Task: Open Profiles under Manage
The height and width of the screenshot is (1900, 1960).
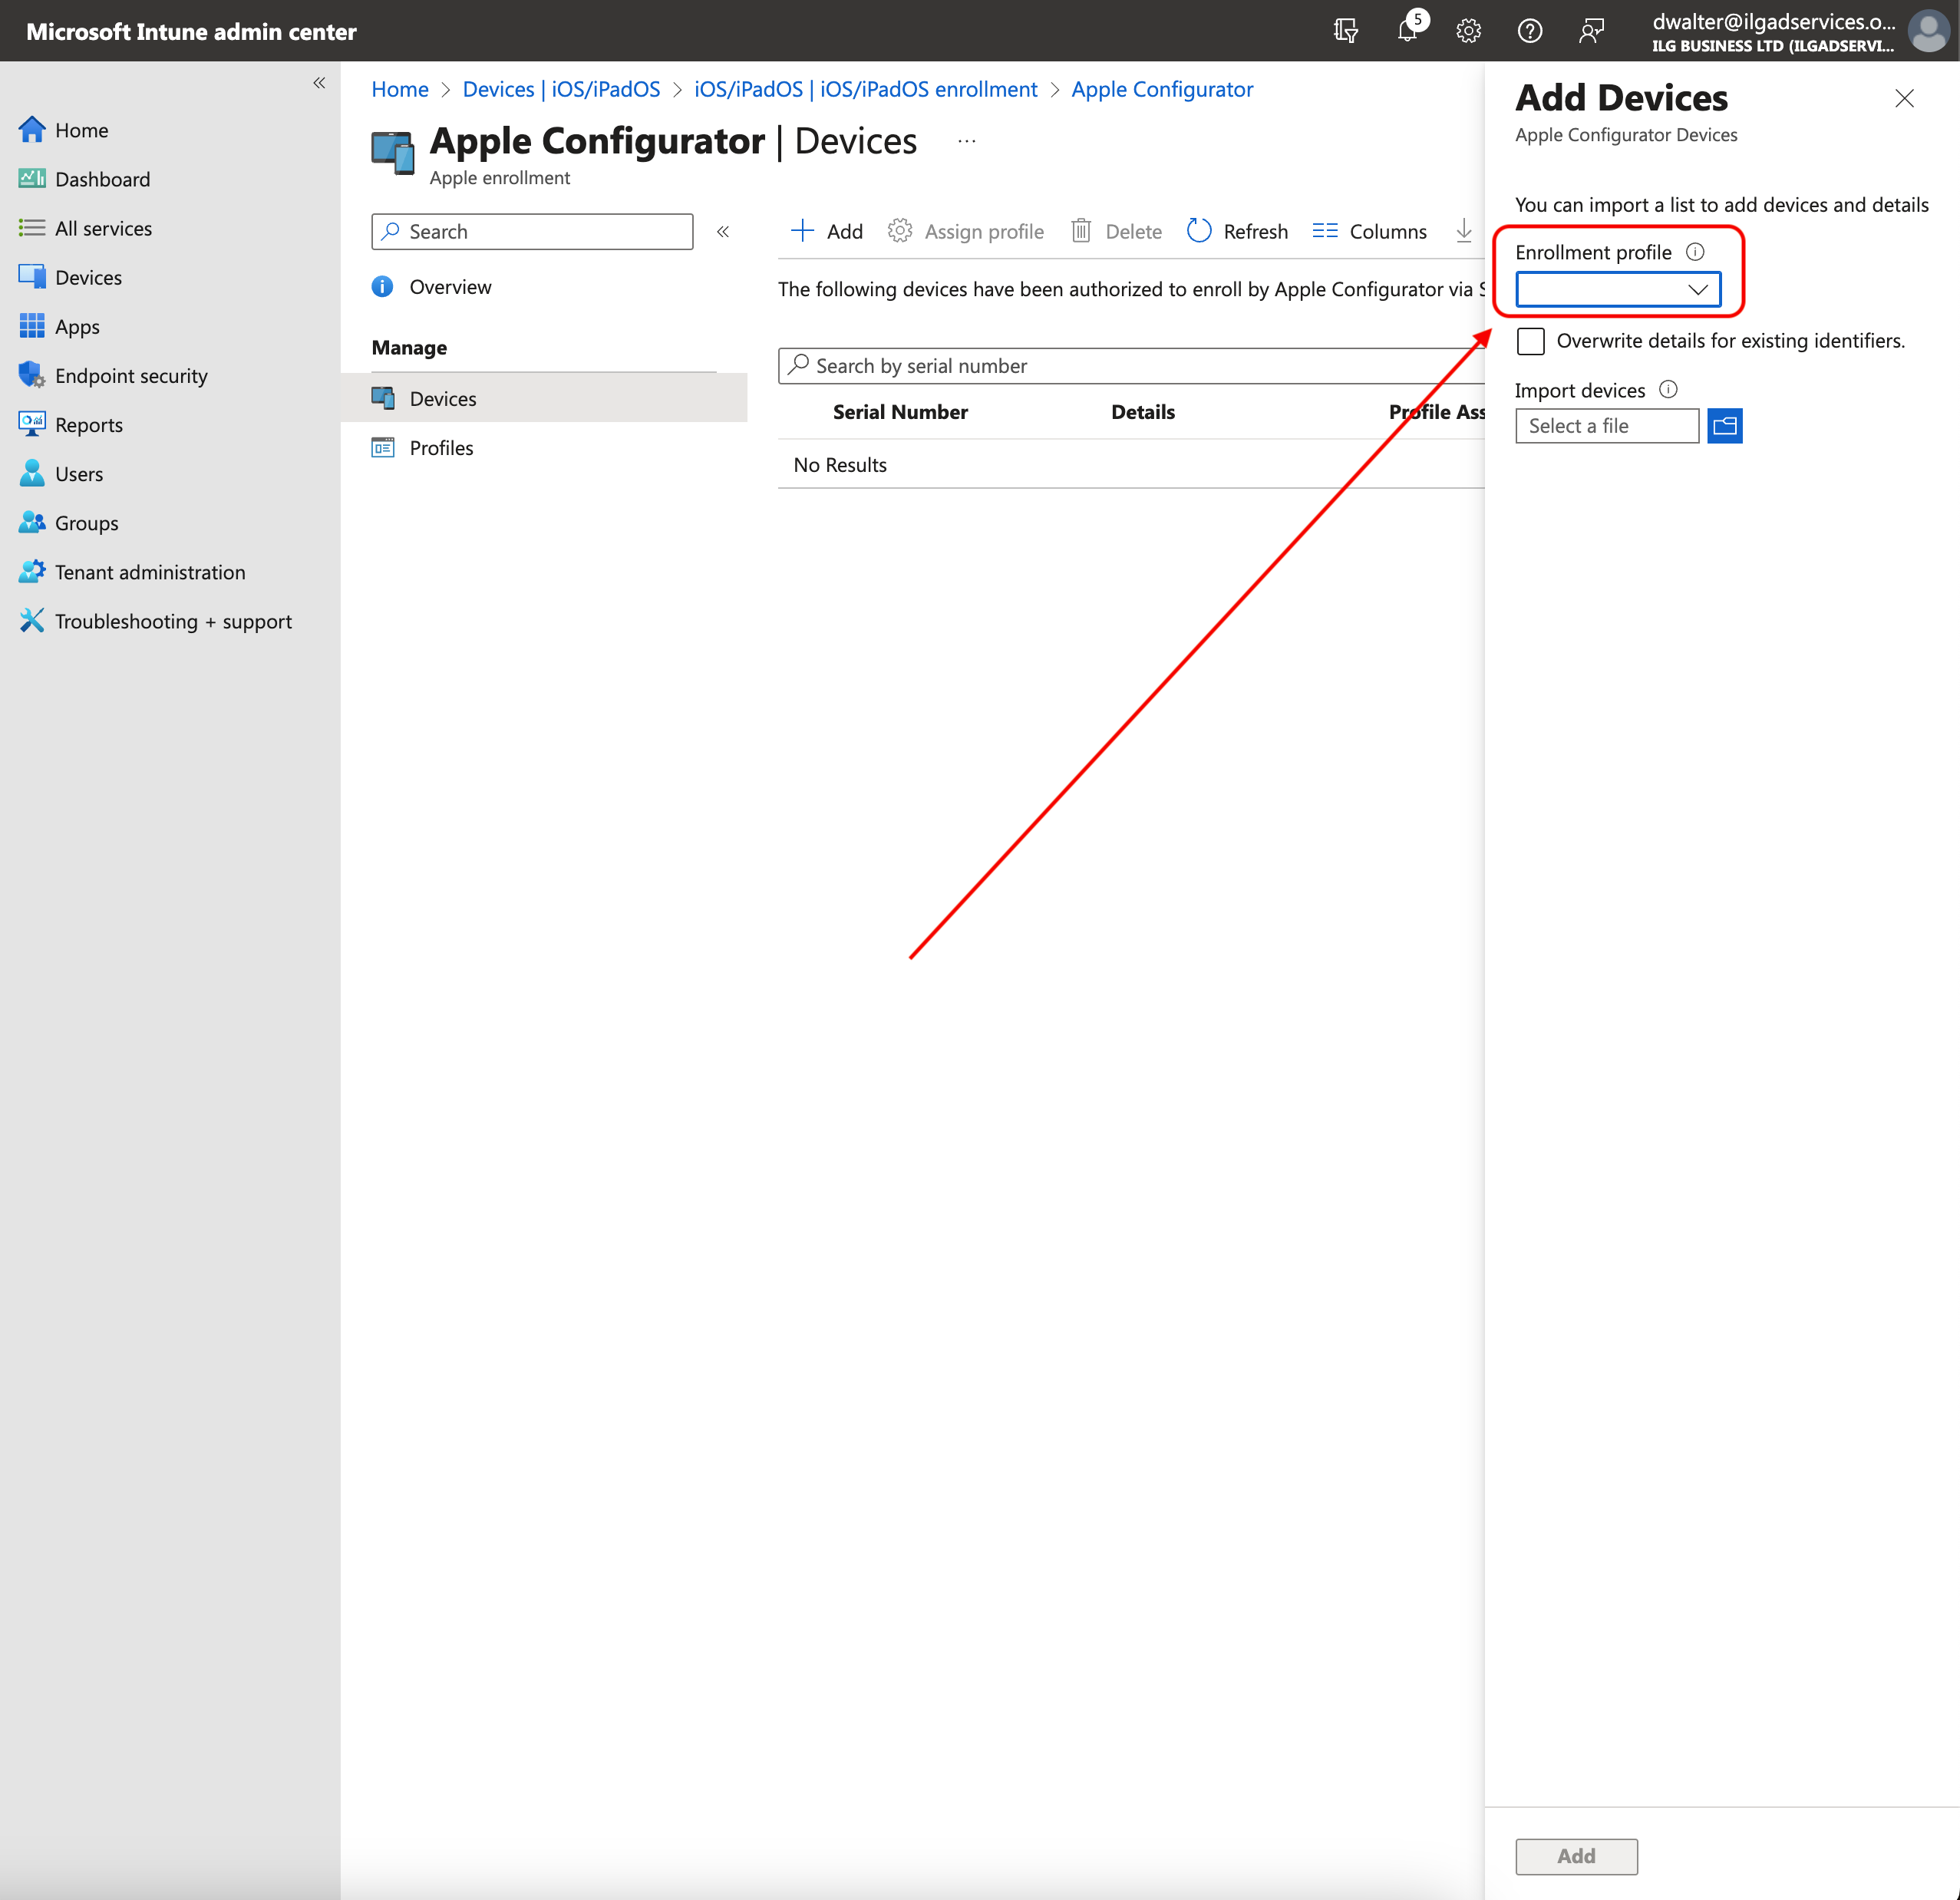Action: 441,448
